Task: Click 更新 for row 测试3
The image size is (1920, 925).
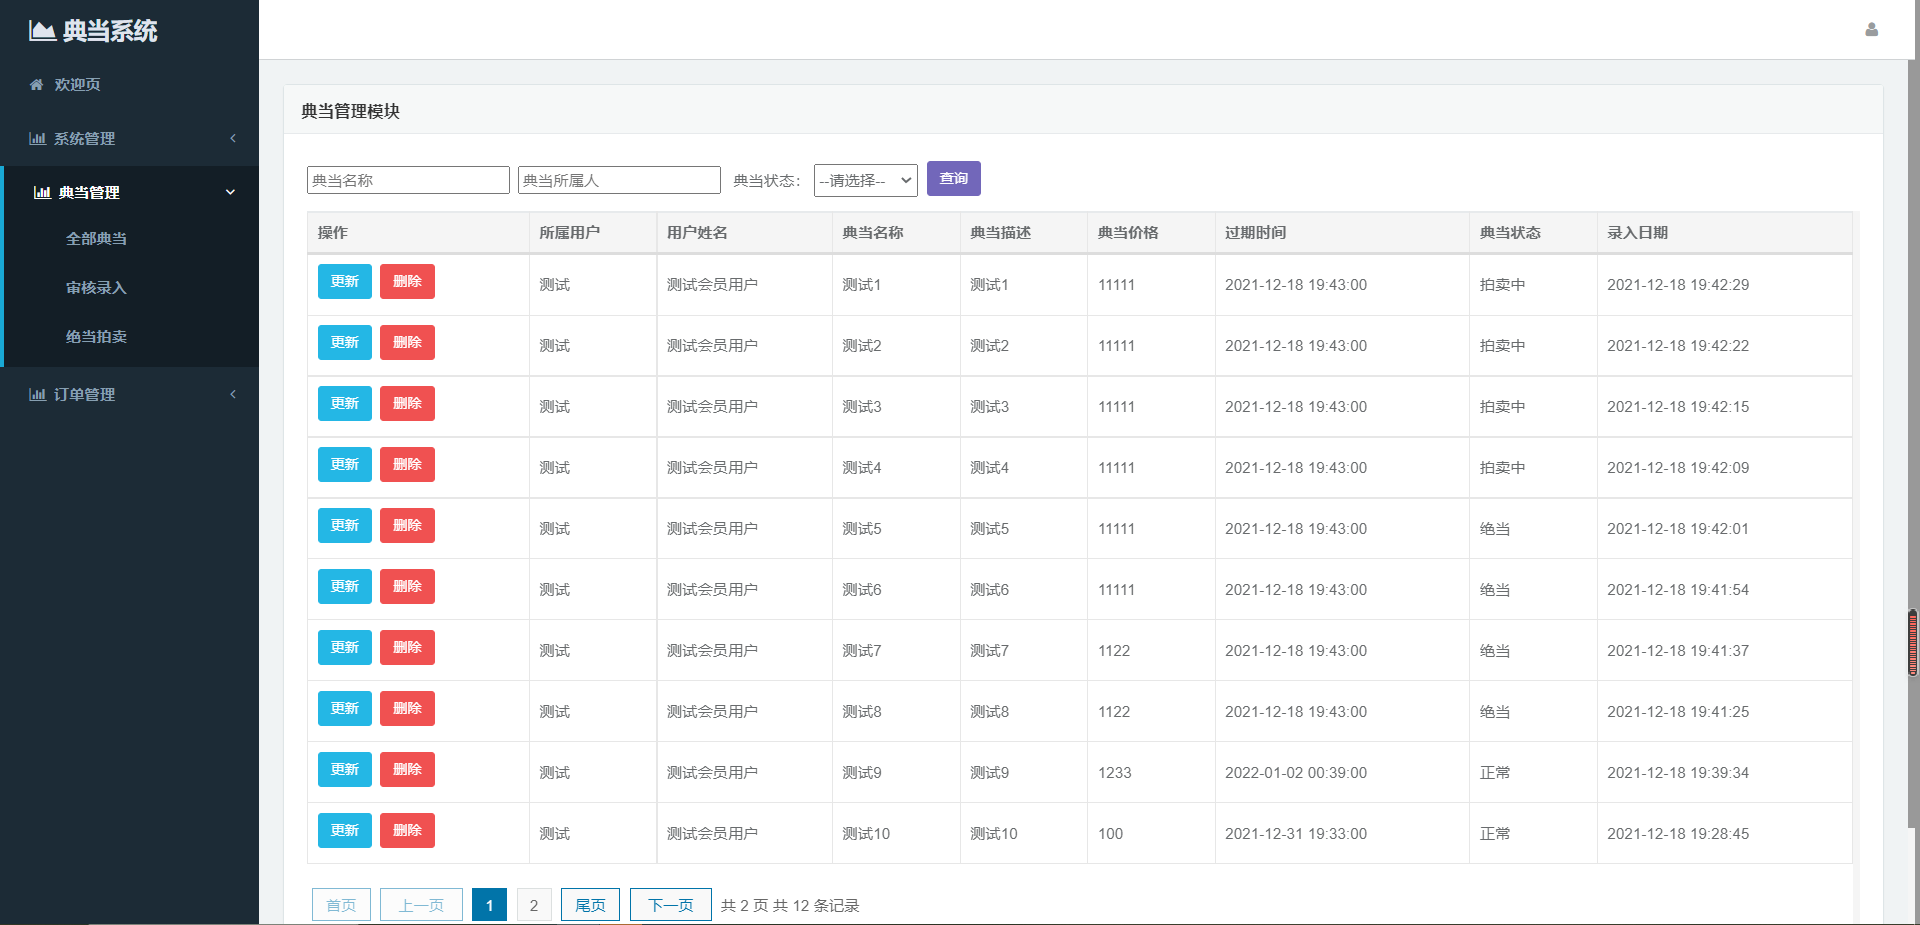Action: pyautogui.click(x=345, y=404)
